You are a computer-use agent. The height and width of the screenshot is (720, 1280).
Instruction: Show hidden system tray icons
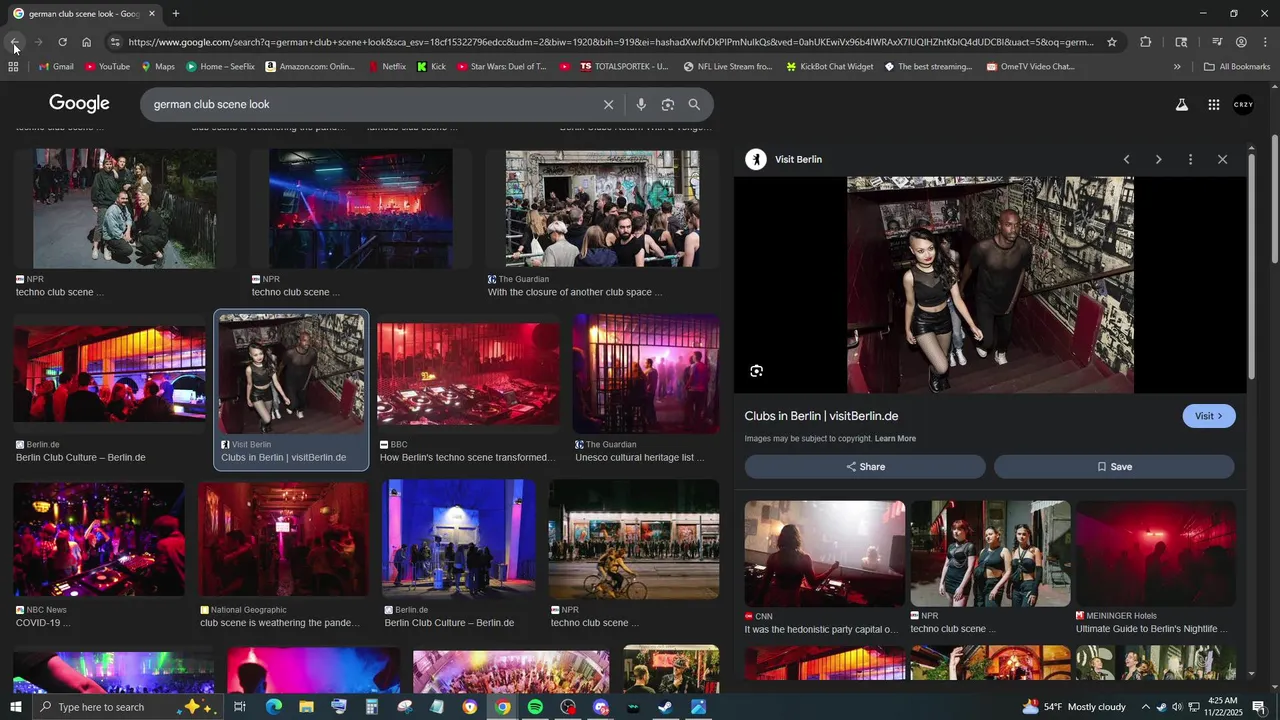pyautogui.click(x=1145, y=707)
